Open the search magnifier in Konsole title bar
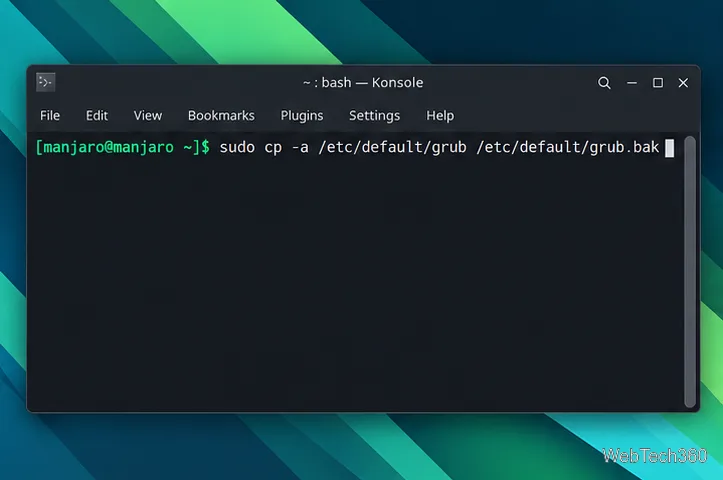 [604, 83]
